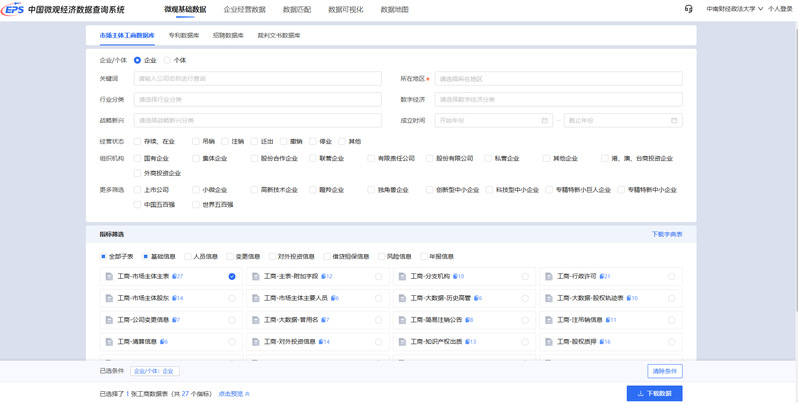Select the 个体 radio option

[168, 60]
